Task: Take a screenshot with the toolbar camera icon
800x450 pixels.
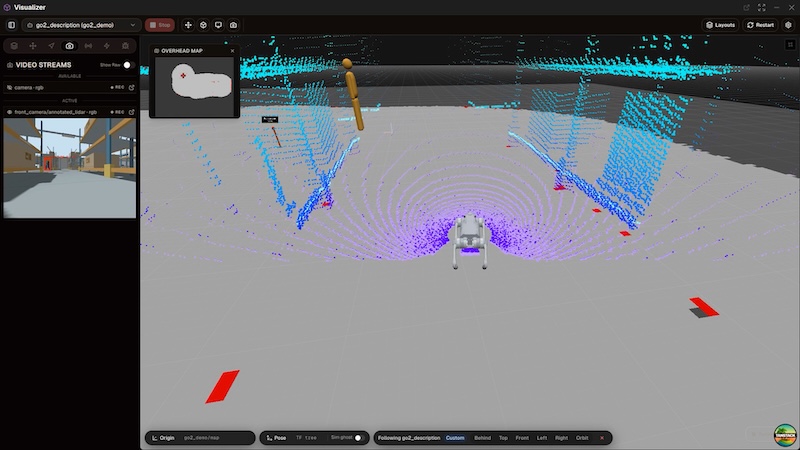Action: point(233,25)
